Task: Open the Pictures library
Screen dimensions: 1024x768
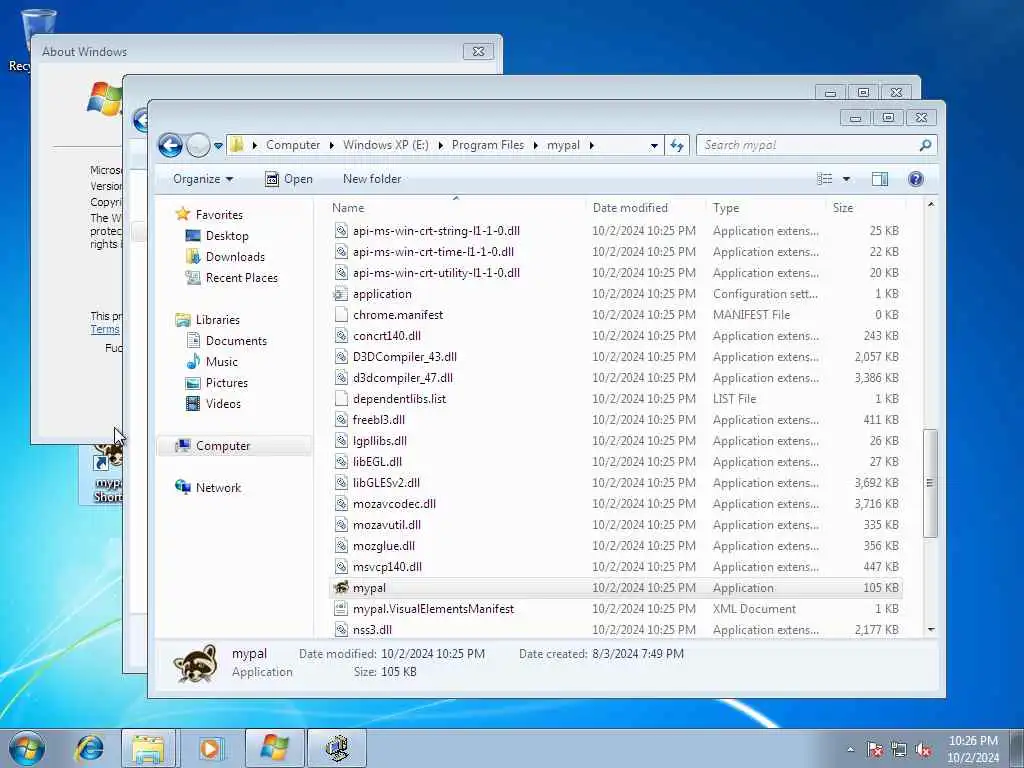Action: pyautogui.click(x=226, y=383)
